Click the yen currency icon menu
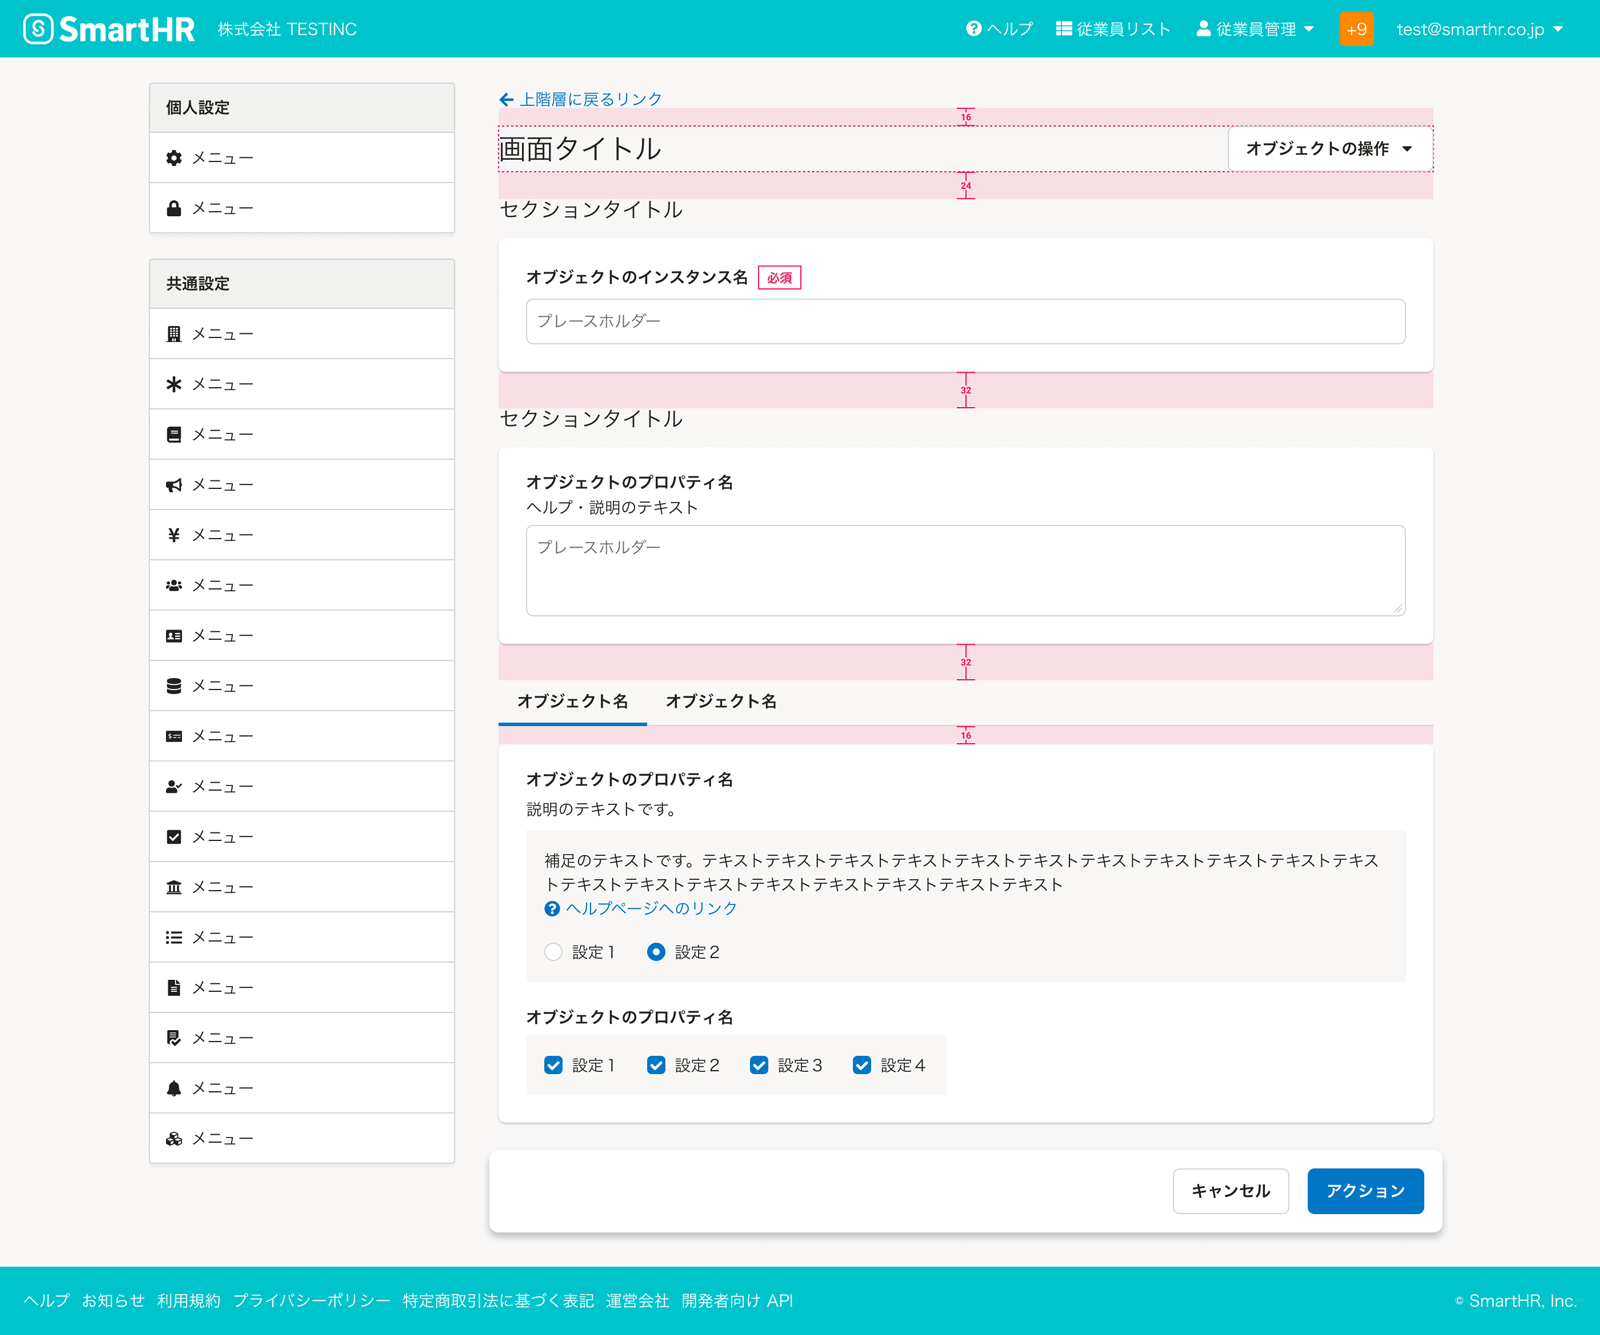 pyautogui.click(x=174, y=535)
